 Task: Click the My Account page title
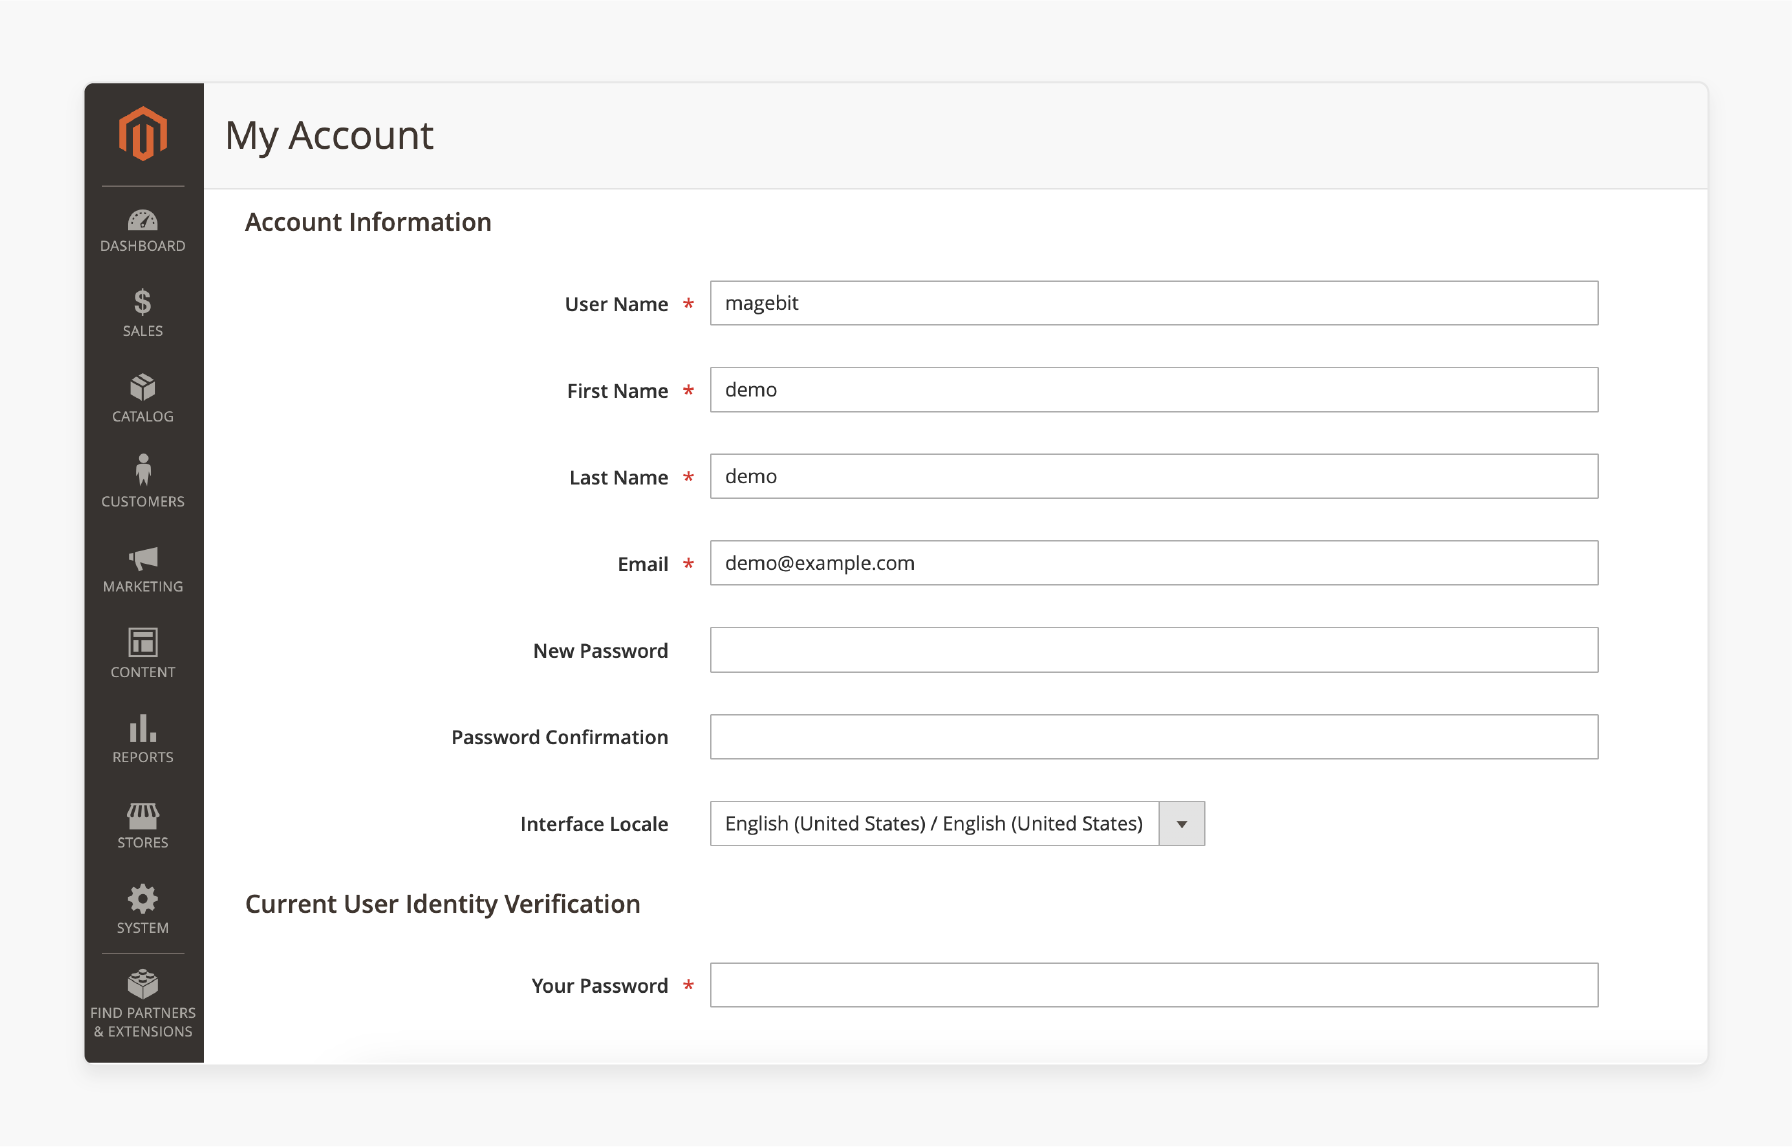(329, 136)
